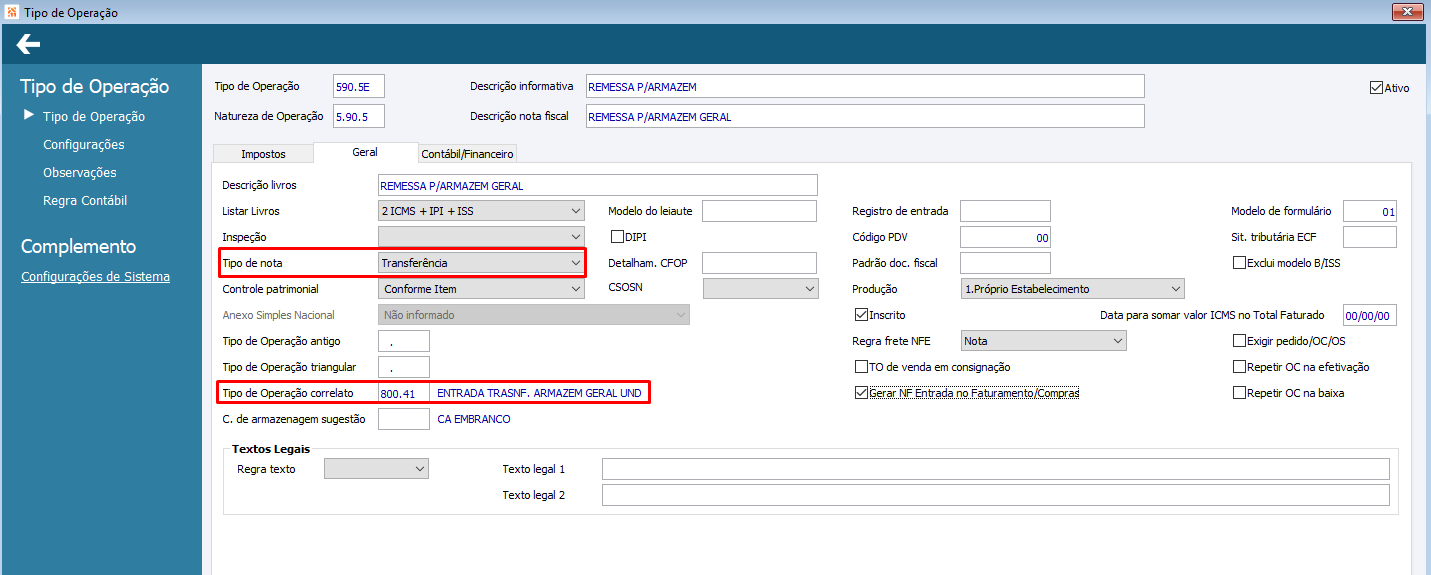Click the Tipo de Operação antigo field
Screen dimensions: 1431x575
[404, 341]
